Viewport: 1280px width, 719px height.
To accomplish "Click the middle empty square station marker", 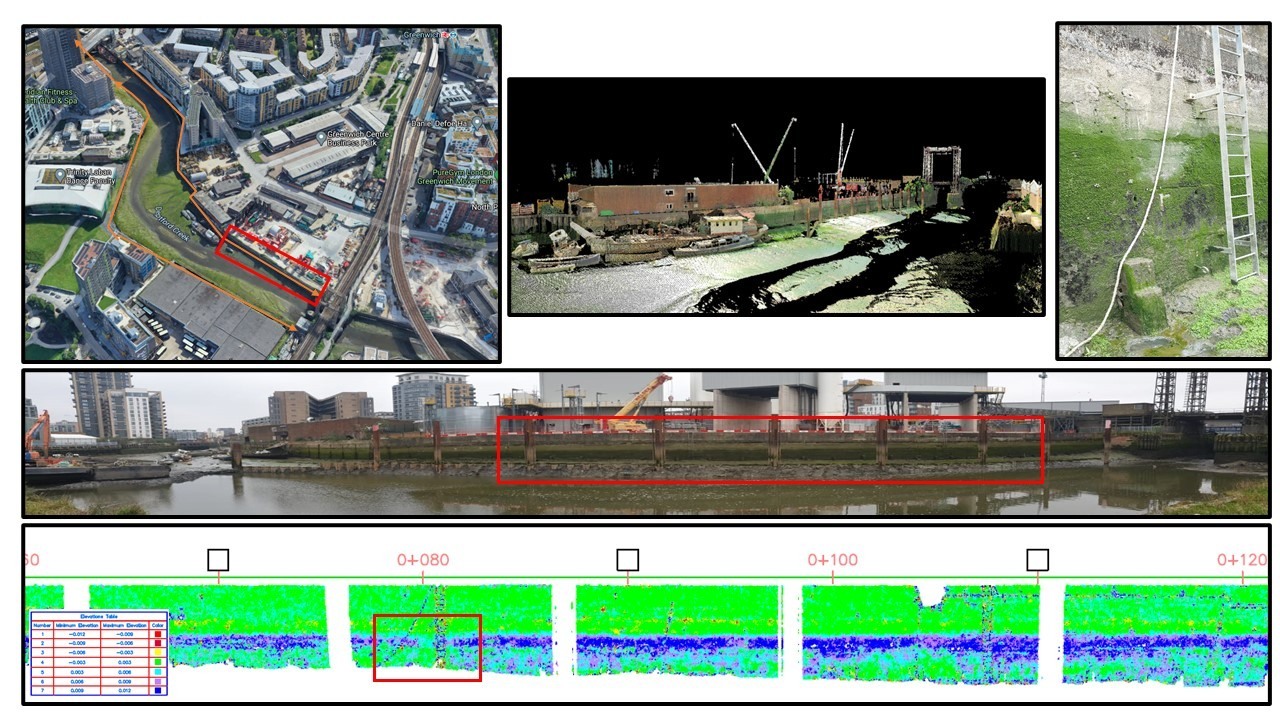I will click(627, 560).
